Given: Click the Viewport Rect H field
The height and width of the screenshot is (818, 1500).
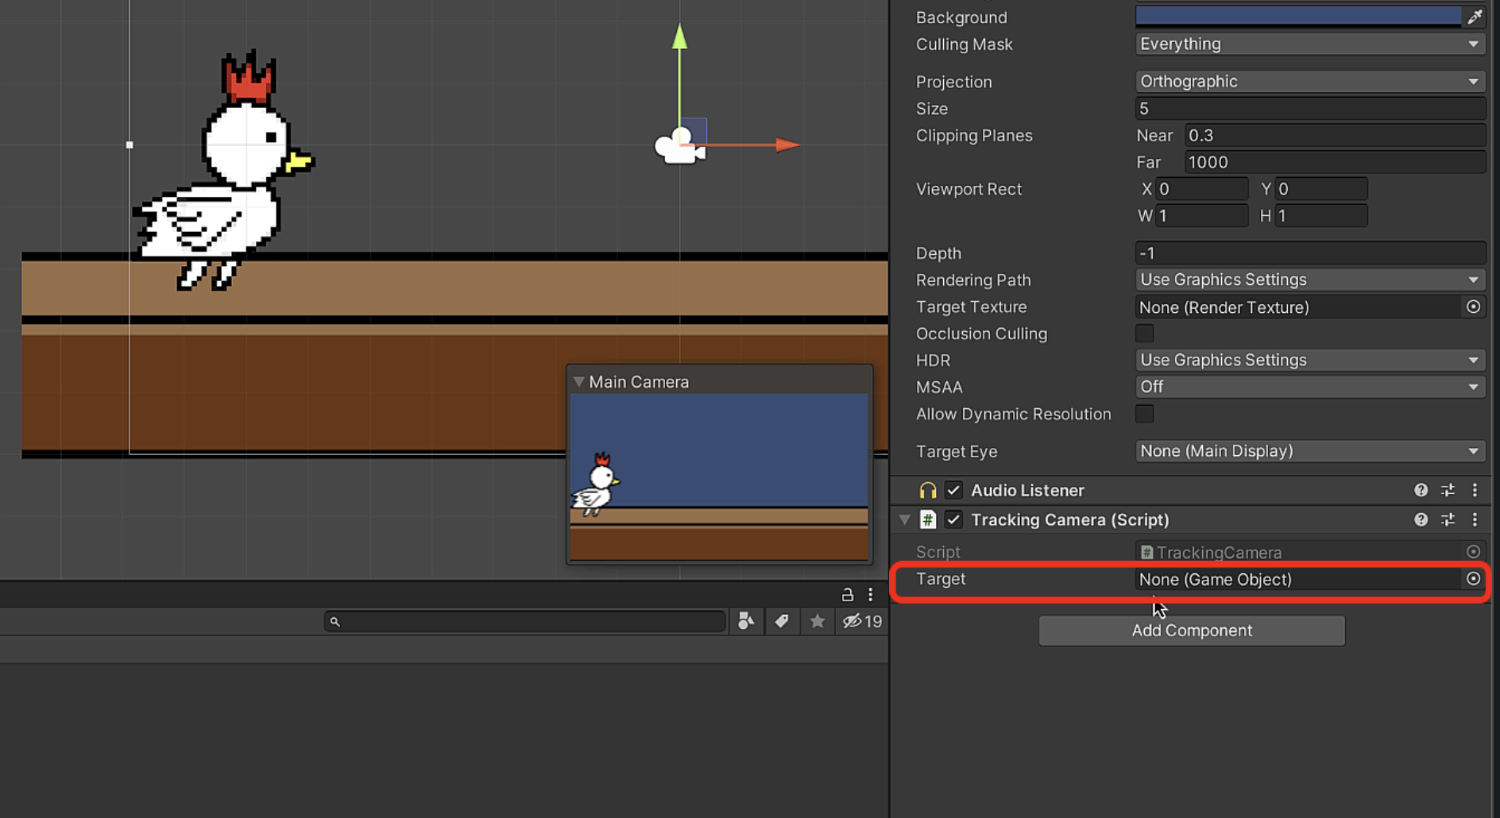Looking at the screenshot, I should pyautogui.click(x=1321, y=216).
